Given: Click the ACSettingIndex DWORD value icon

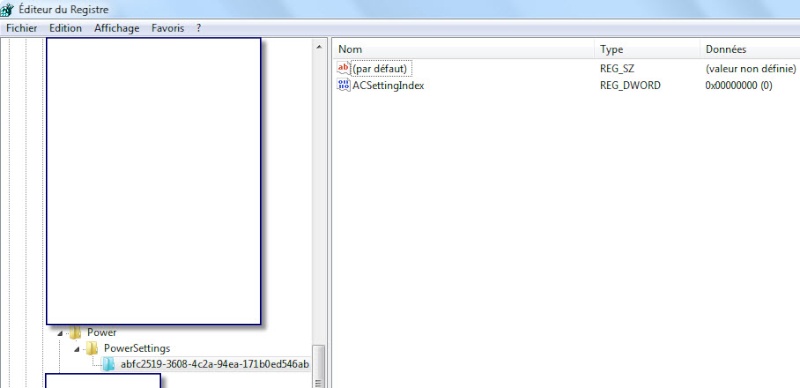Looking at the screenshot, I should coord(343,85).
